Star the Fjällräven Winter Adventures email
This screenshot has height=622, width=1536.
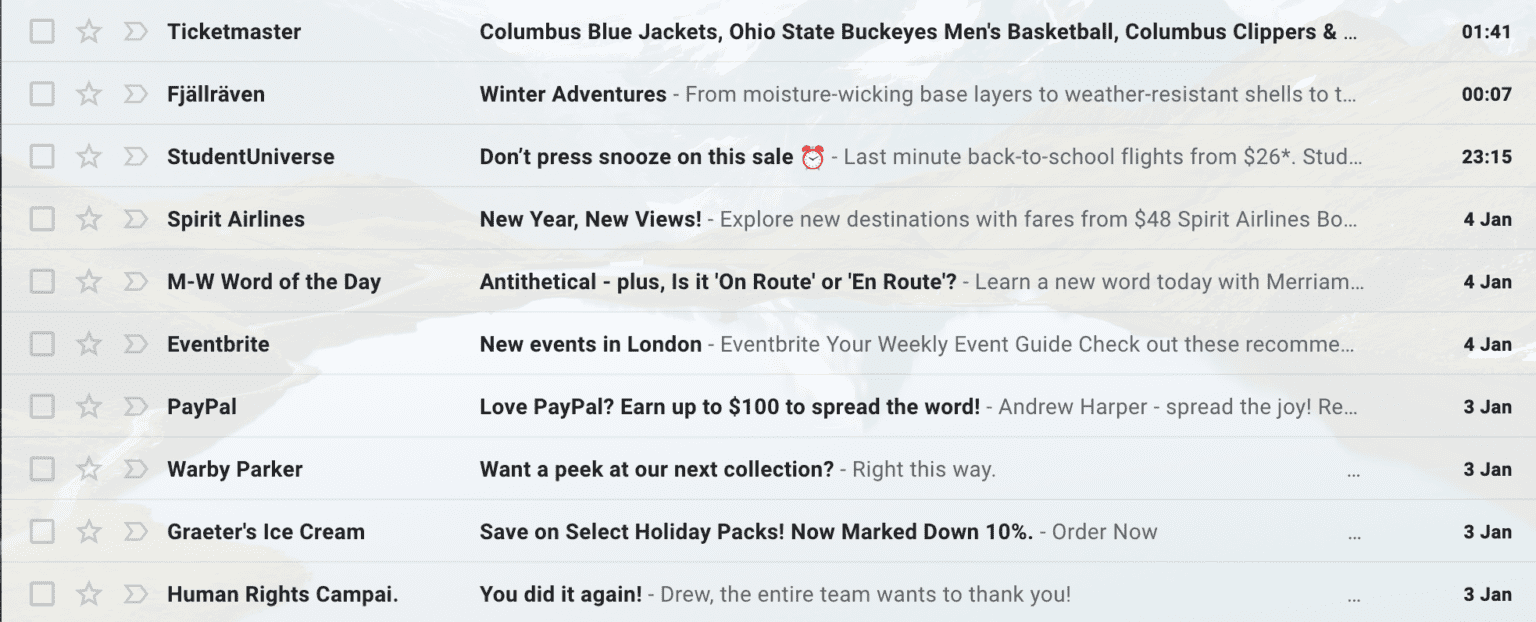[88, 93]
